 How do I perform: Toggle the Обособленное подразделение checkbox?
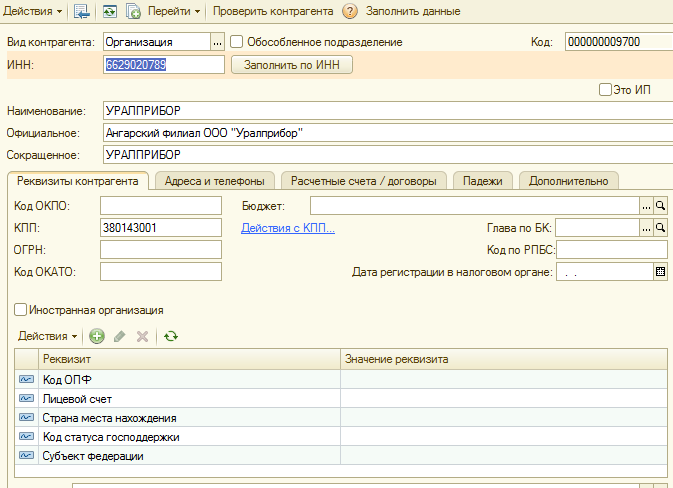pyautogui.click(x=237, y=42)
